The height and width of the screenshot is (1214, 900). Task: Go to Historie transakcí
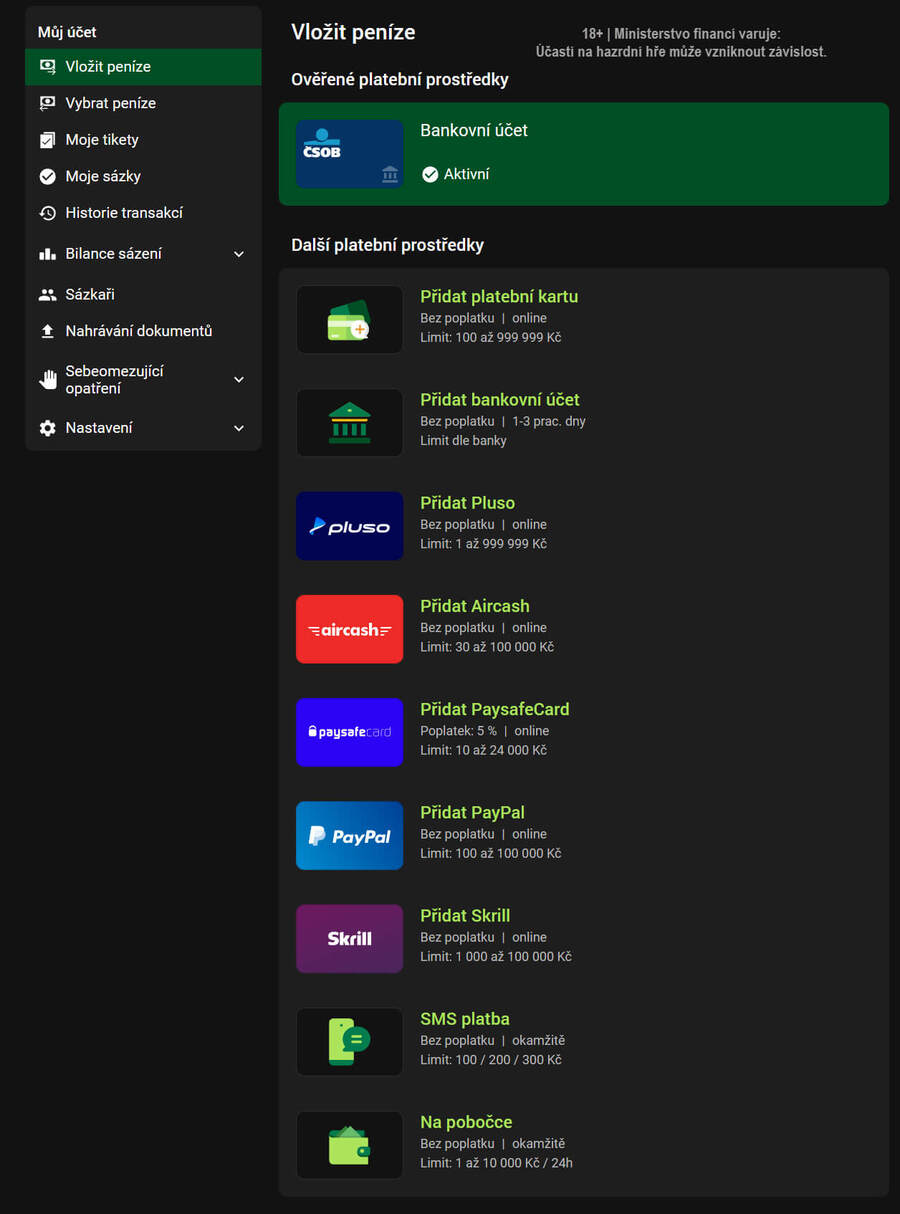124,213
